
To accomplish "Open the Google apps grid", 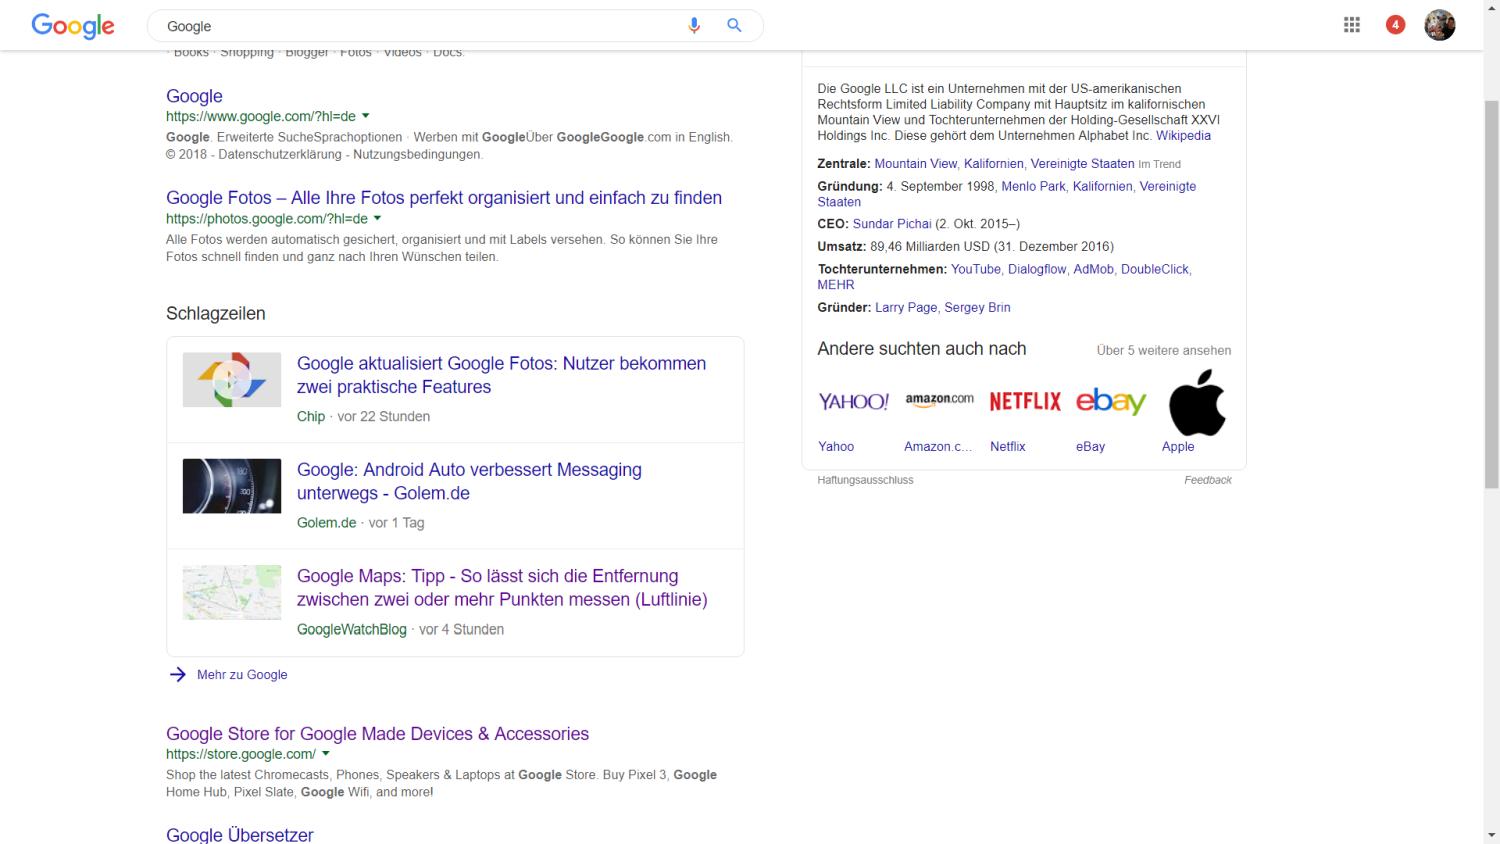I will click(1352, 25).
